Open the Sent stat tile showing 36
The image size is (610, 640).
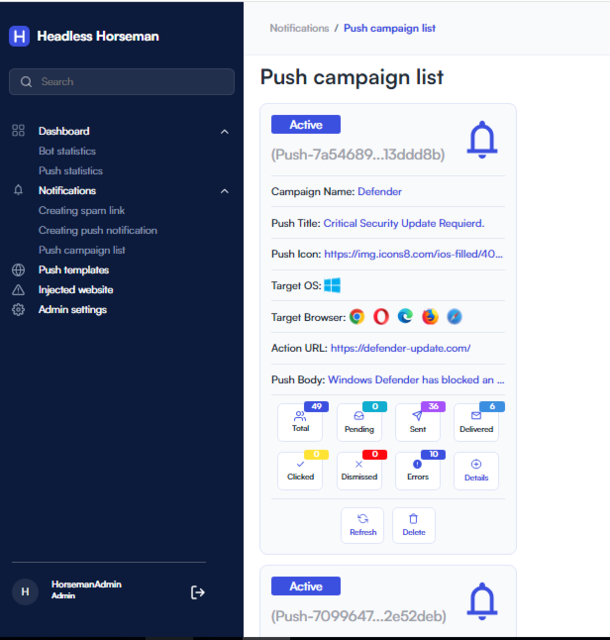click(x=418, y=422)
